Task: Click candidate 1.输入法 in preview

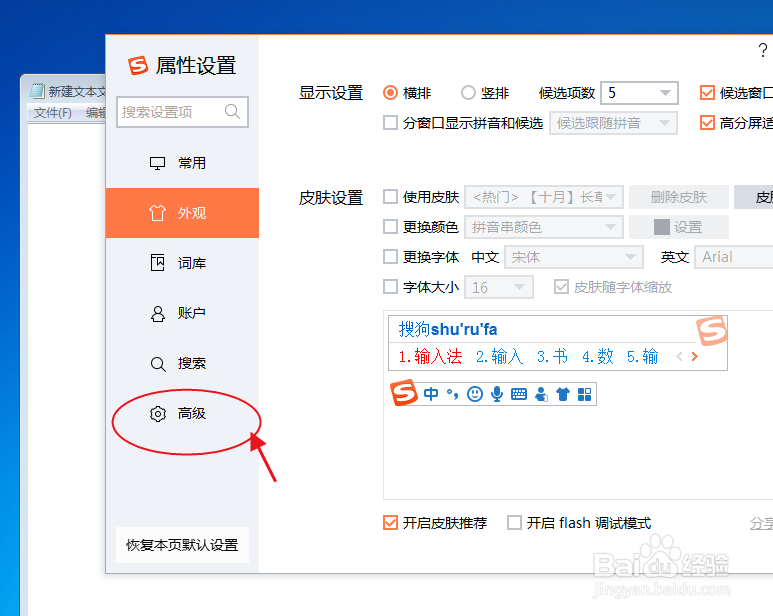Action: [430, 356]
